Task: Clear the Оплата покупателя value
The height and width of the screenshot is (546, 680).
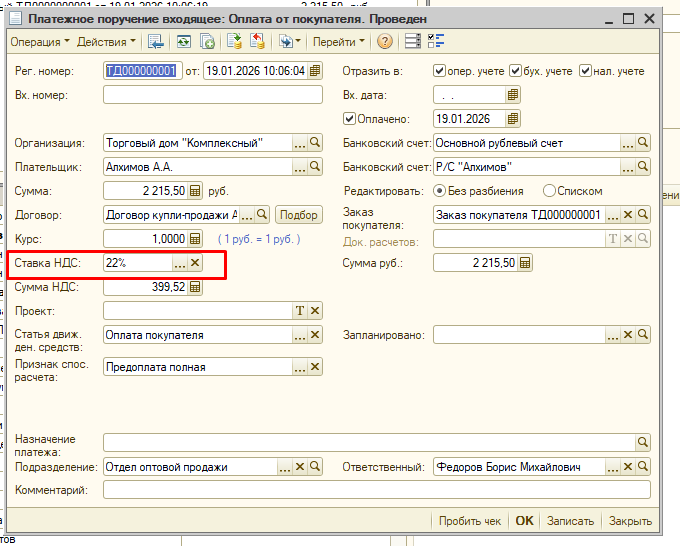Action: (x=315, y=335)
